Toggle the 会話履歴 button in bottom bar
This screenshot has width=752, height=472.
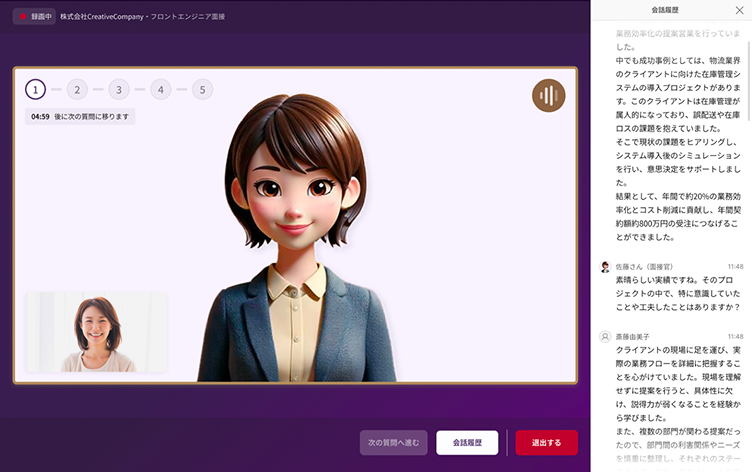tap(467, 442)
